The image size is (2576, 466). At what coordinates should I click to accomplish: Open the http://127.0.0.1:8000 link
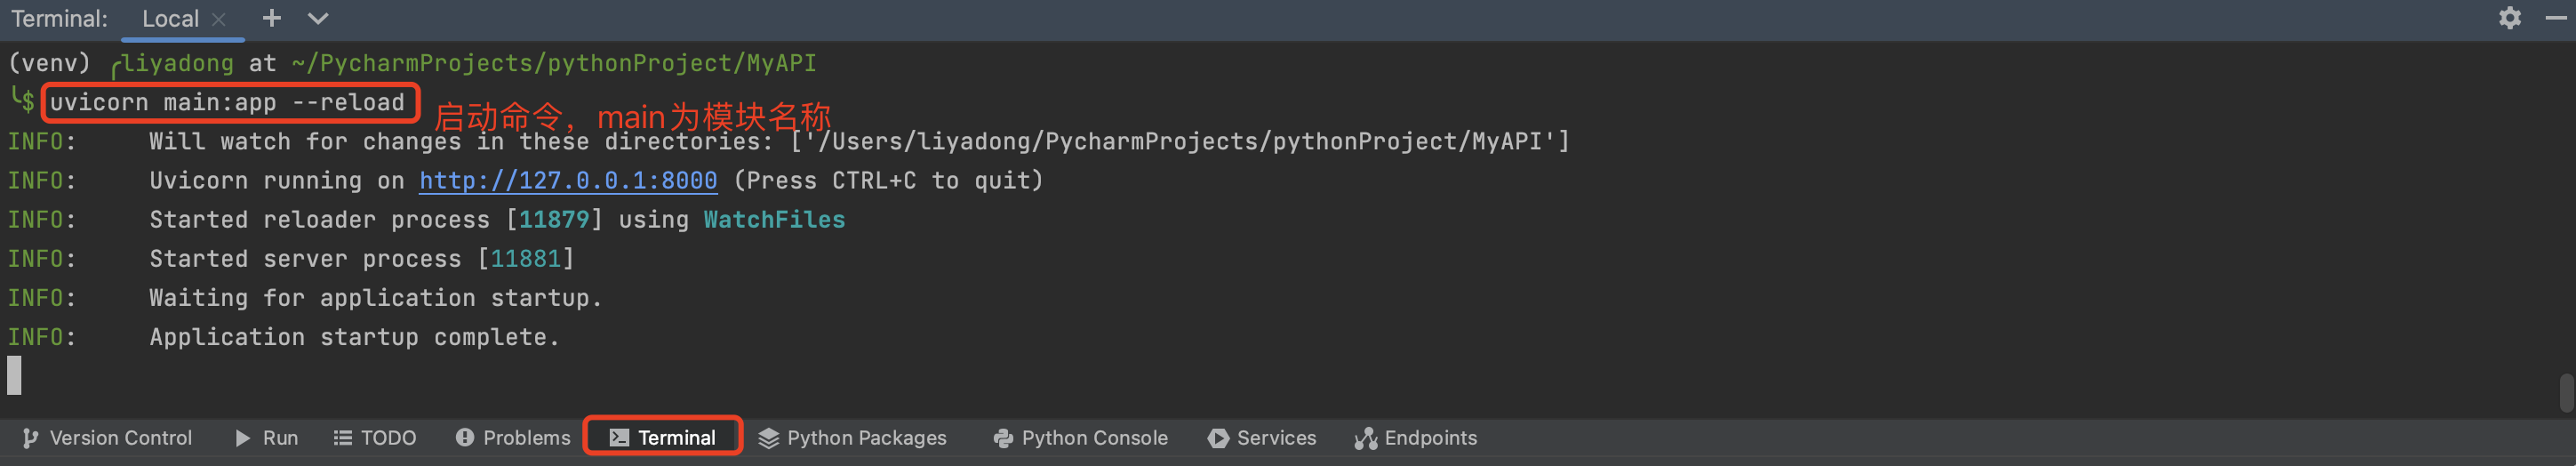coord(568,181)
